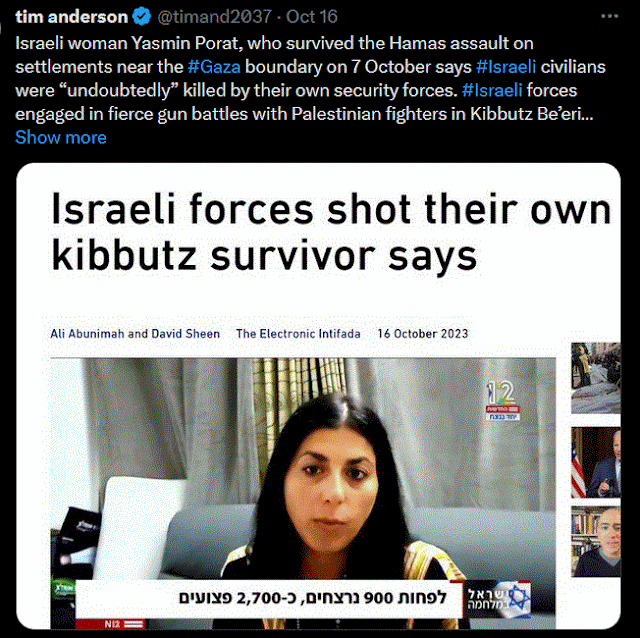Screen dimensions: 640x638
Task: Open the main photo of the woman interviewed
Action: click(303, 493)
